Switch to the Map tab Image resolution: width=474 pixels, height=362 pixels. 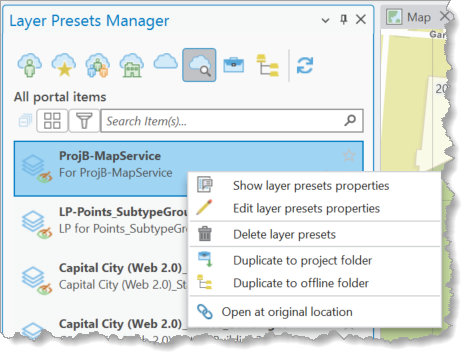(419, 17)
